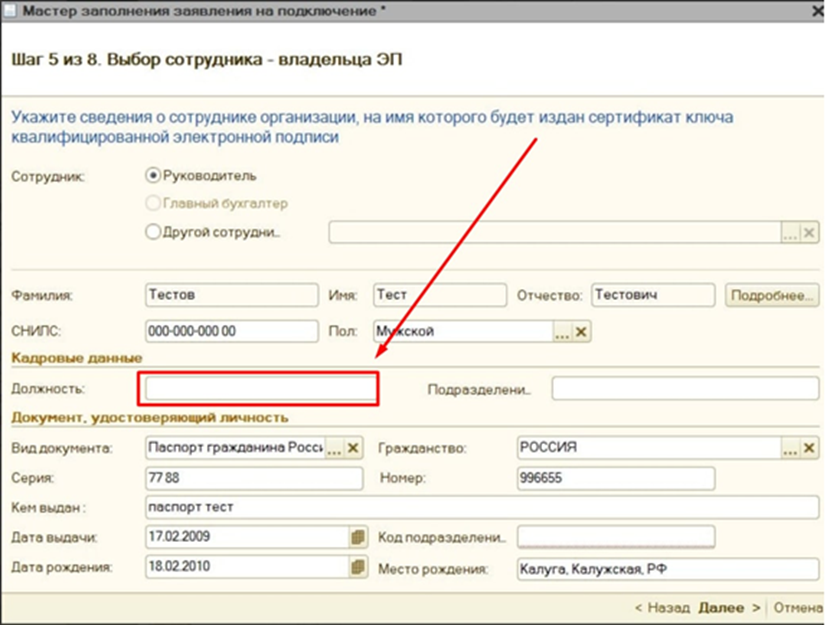Select the Главный бухгалтер radio option
The image size is (827, 625).
[x=153, y=203]
